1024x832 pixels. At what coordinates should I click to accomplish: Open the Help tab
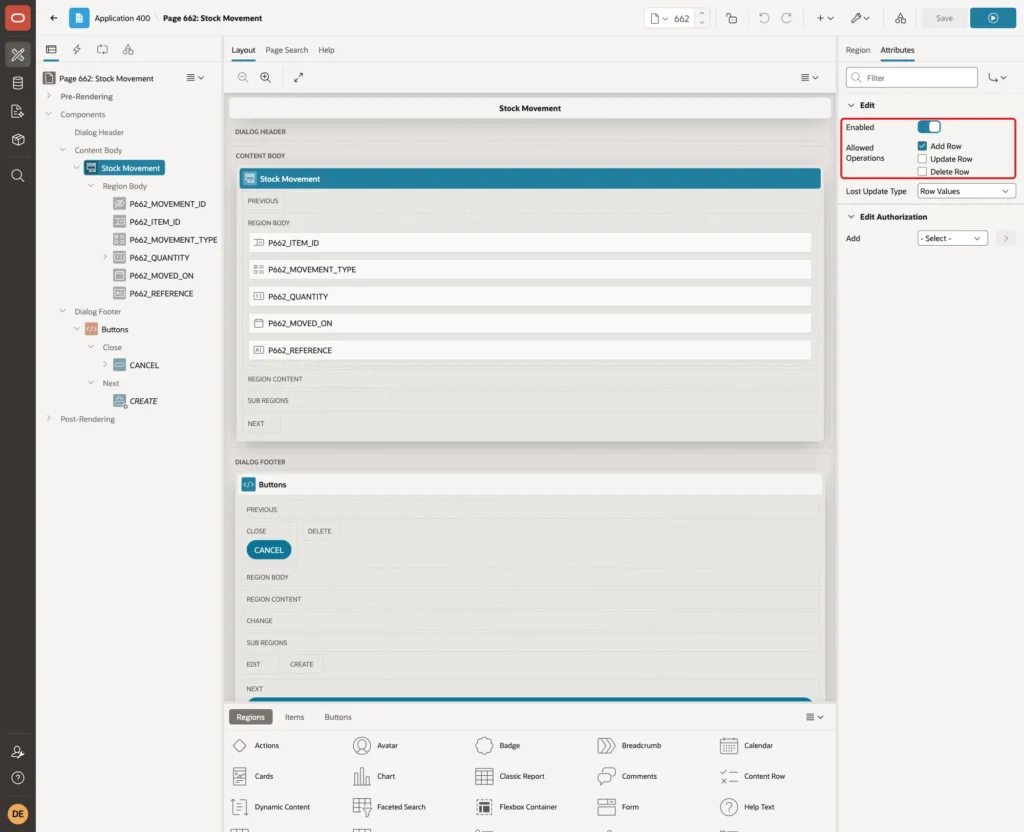[x=327, y=50]
